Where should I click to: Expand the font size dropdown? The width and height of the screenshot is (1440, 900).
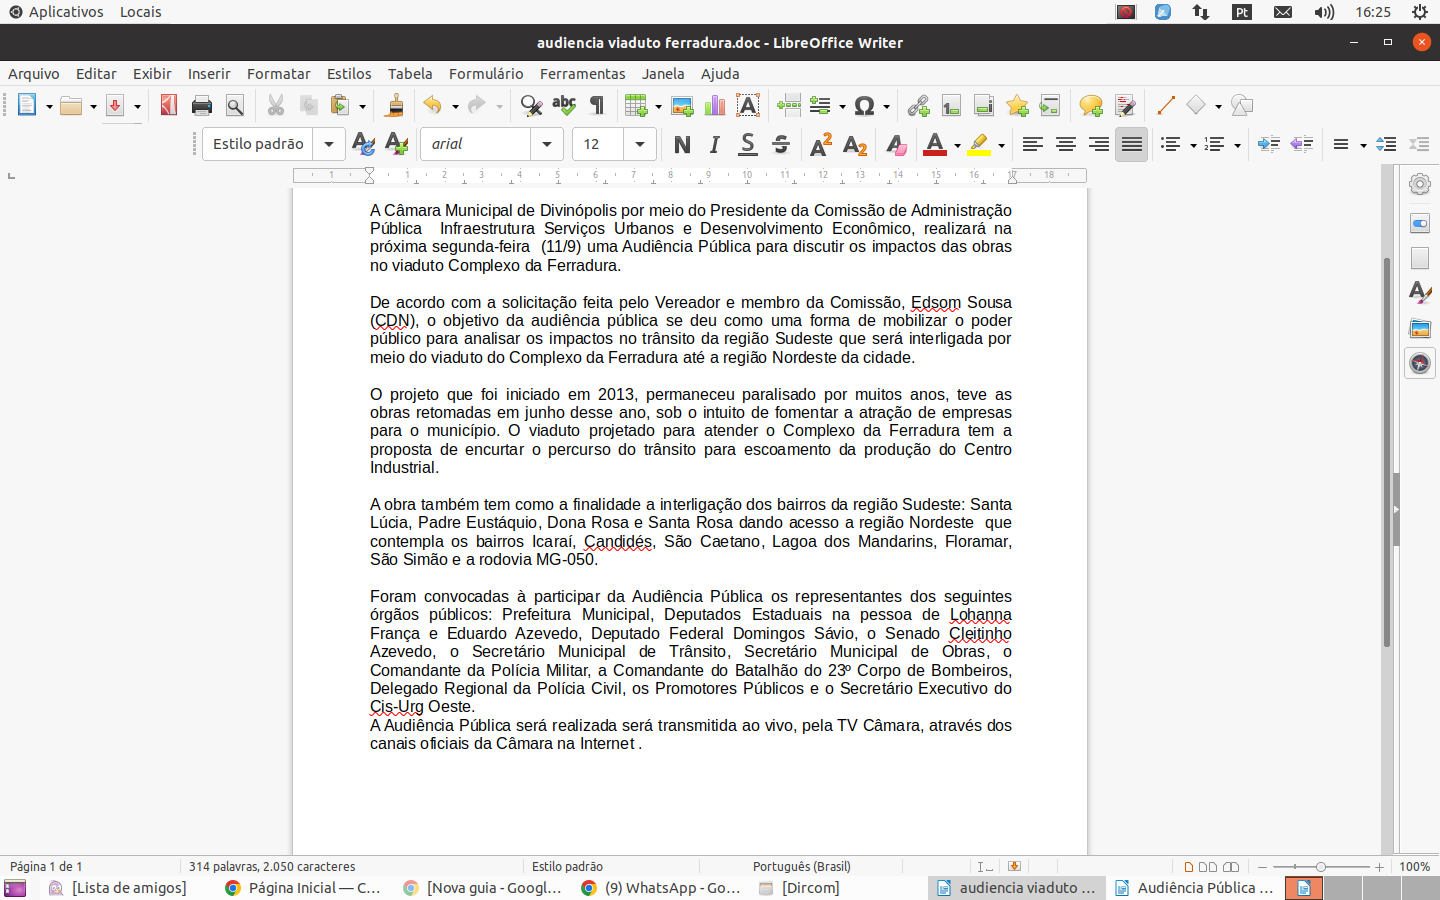coord(640,144)
